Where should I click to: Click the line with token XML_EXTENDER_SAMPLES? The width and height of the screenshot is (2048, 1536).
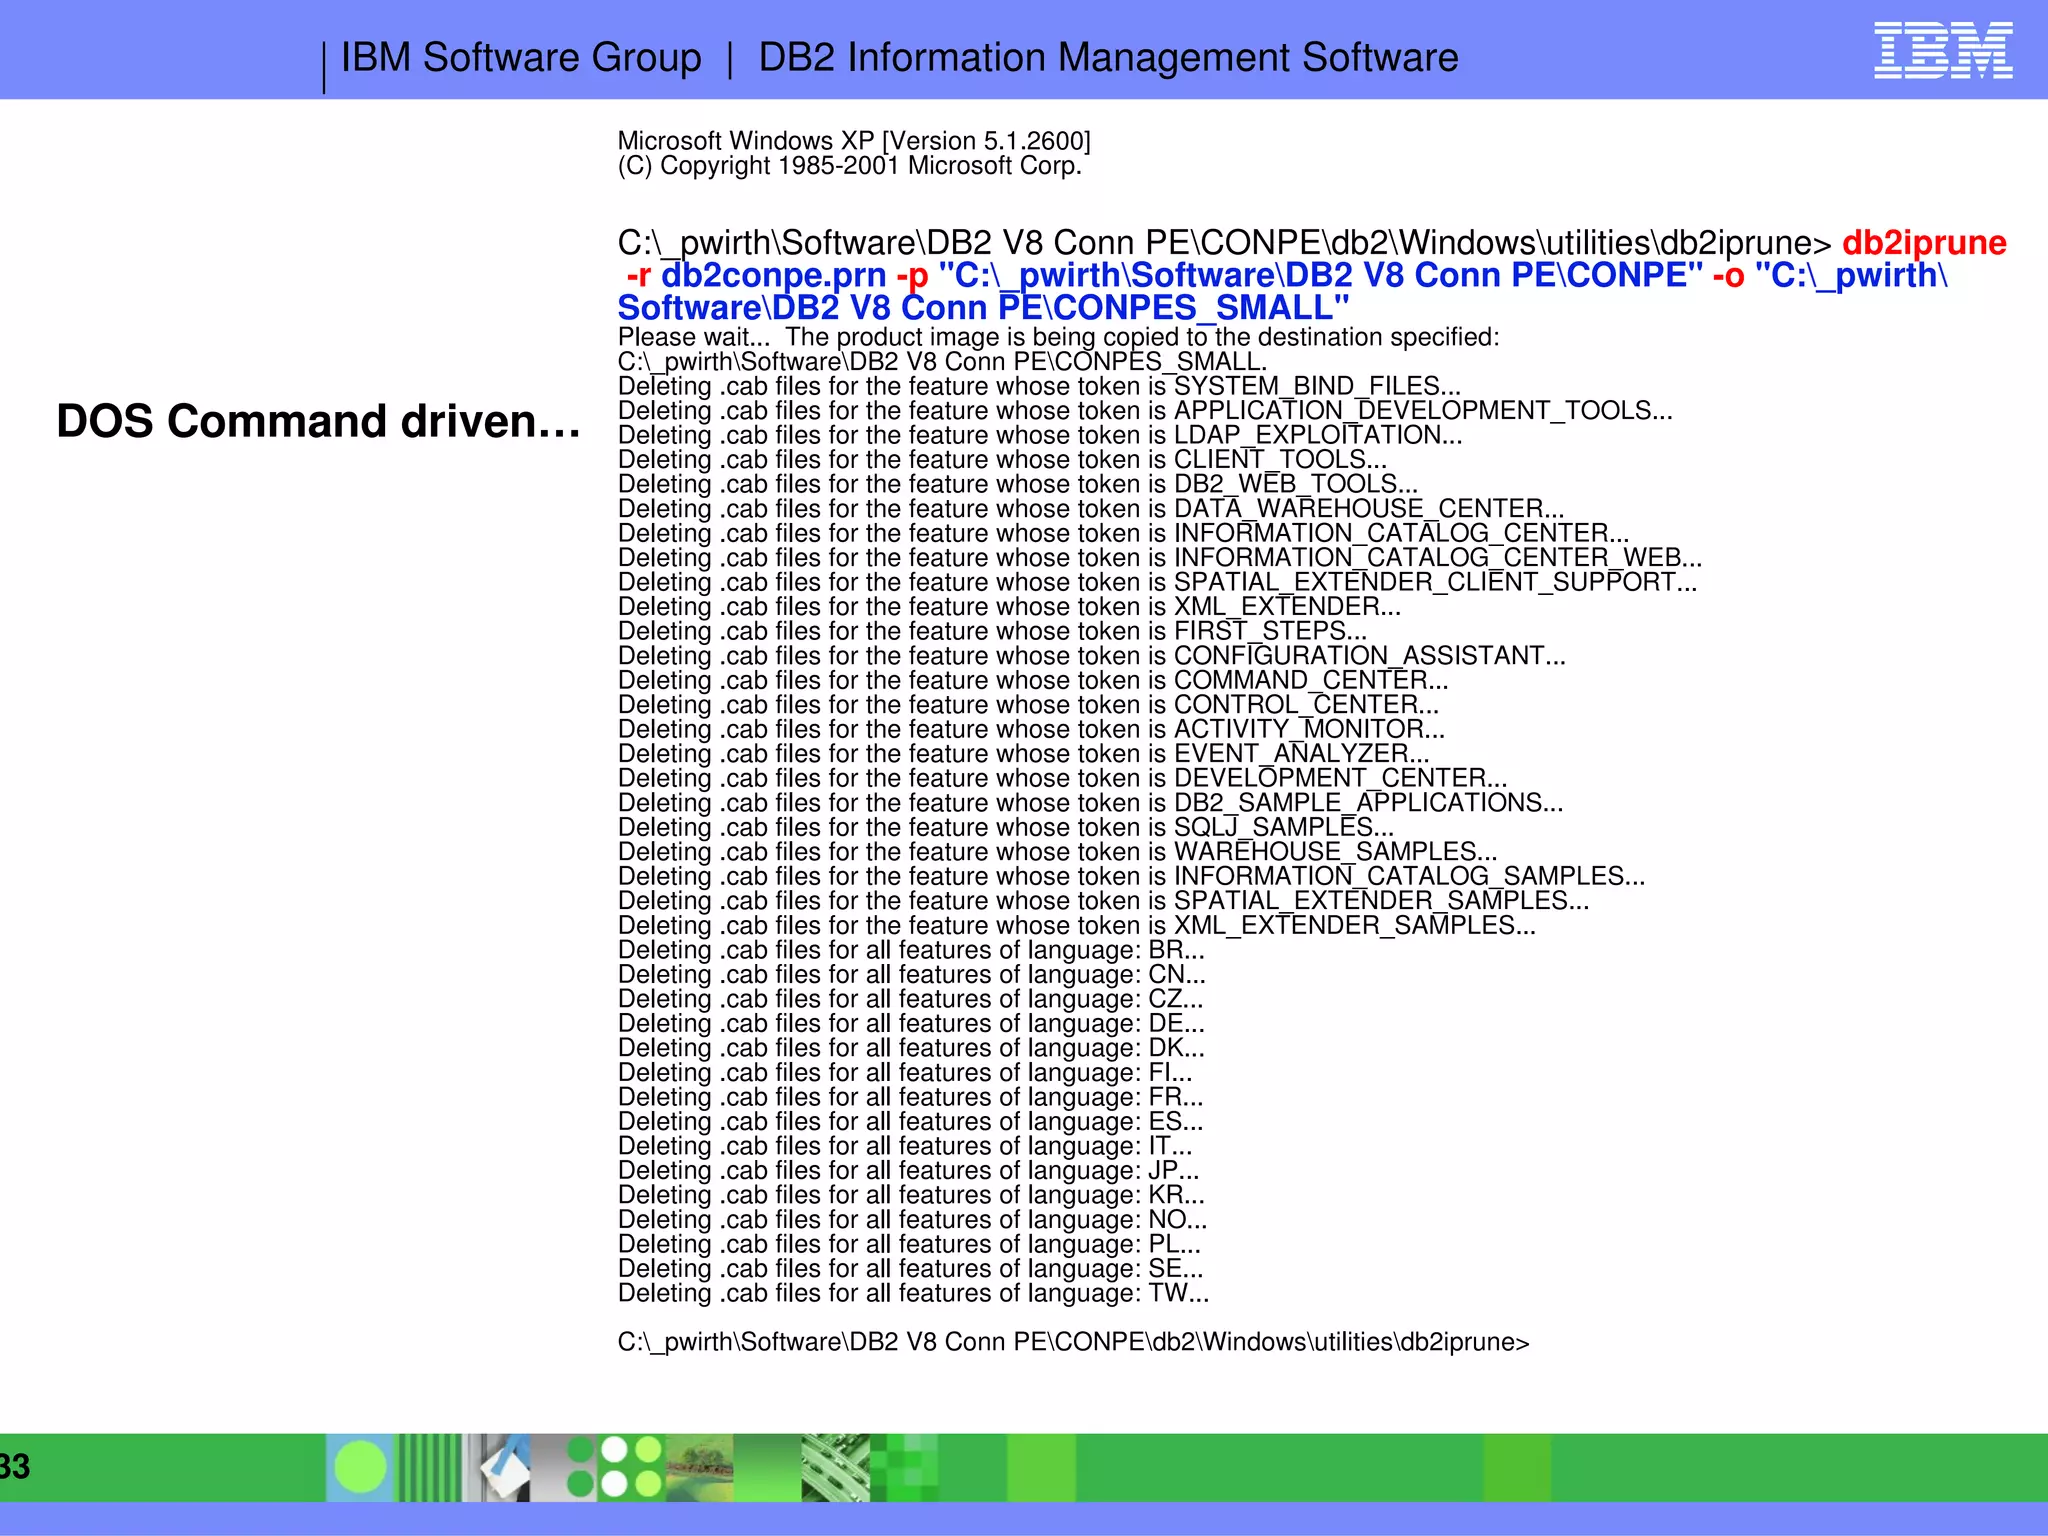[x=1077, y=925]
